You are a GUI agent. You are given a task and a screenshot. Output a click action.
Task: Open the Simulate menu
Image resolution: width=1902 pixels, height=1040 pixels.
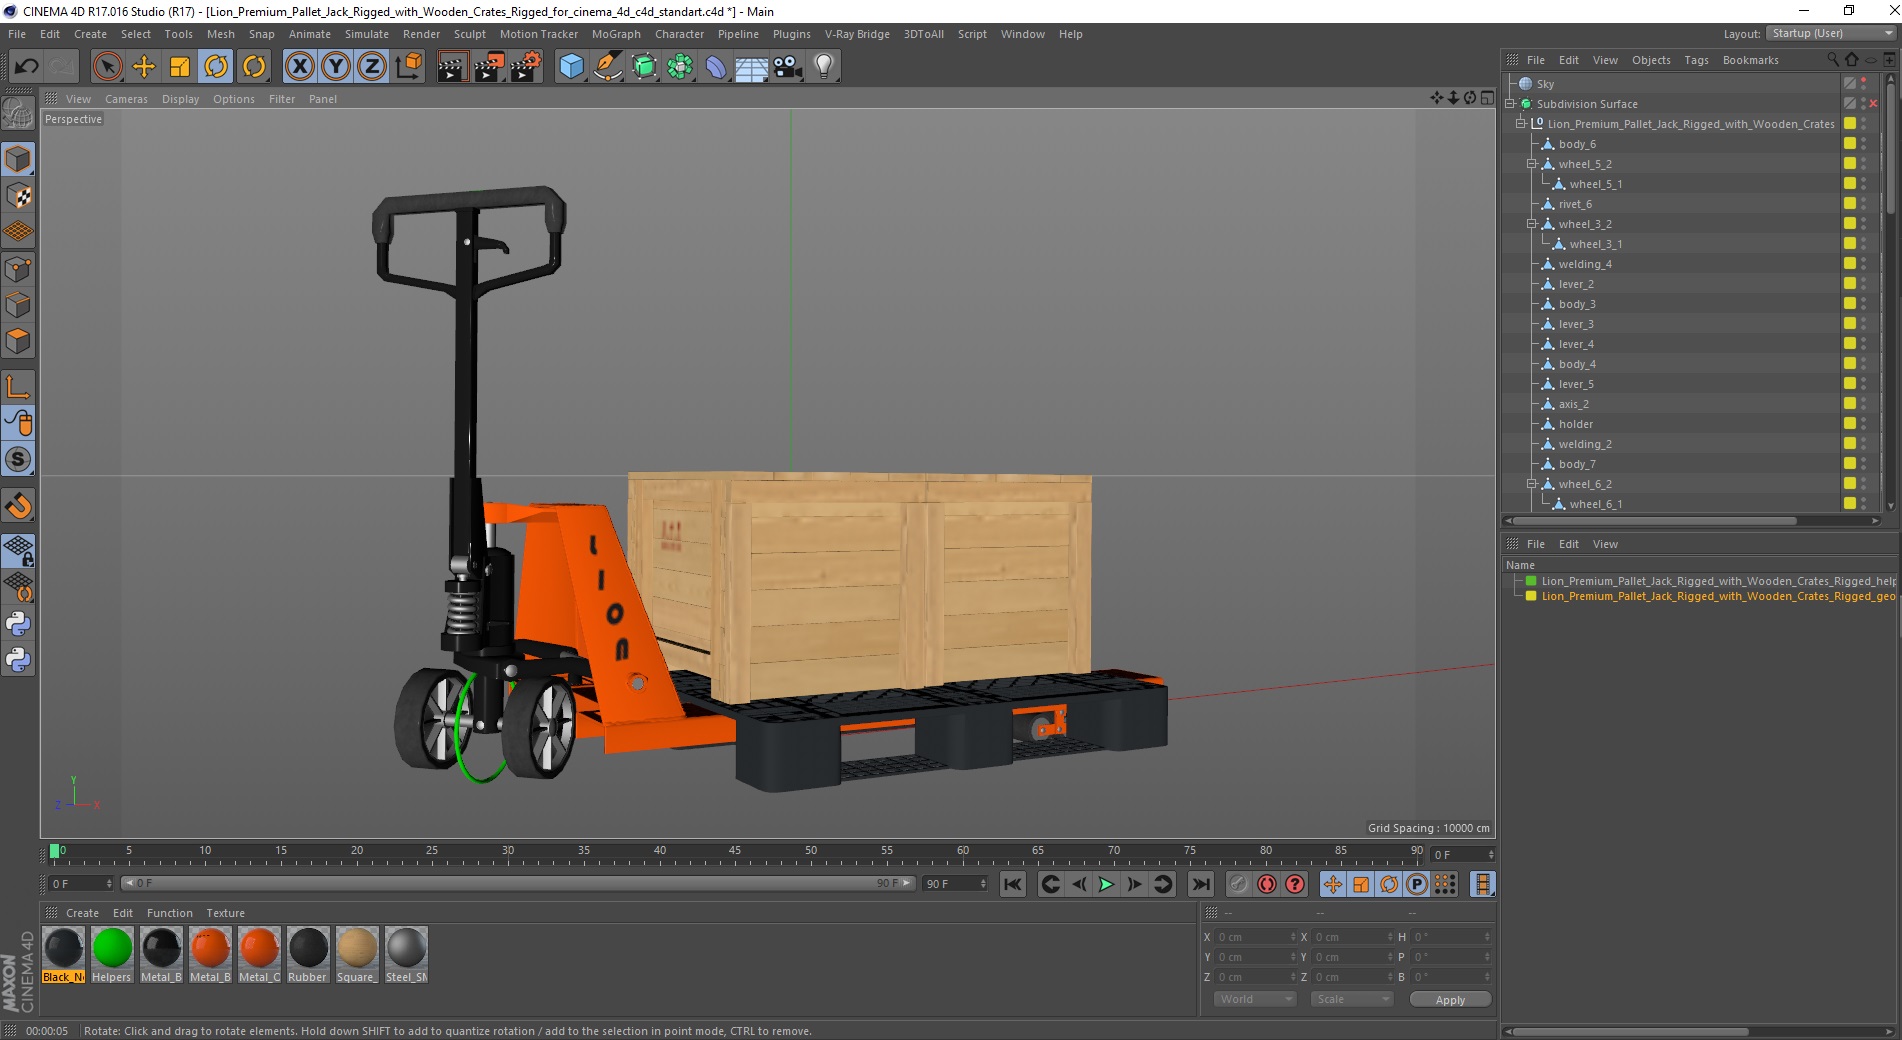[x=366, y=34]
